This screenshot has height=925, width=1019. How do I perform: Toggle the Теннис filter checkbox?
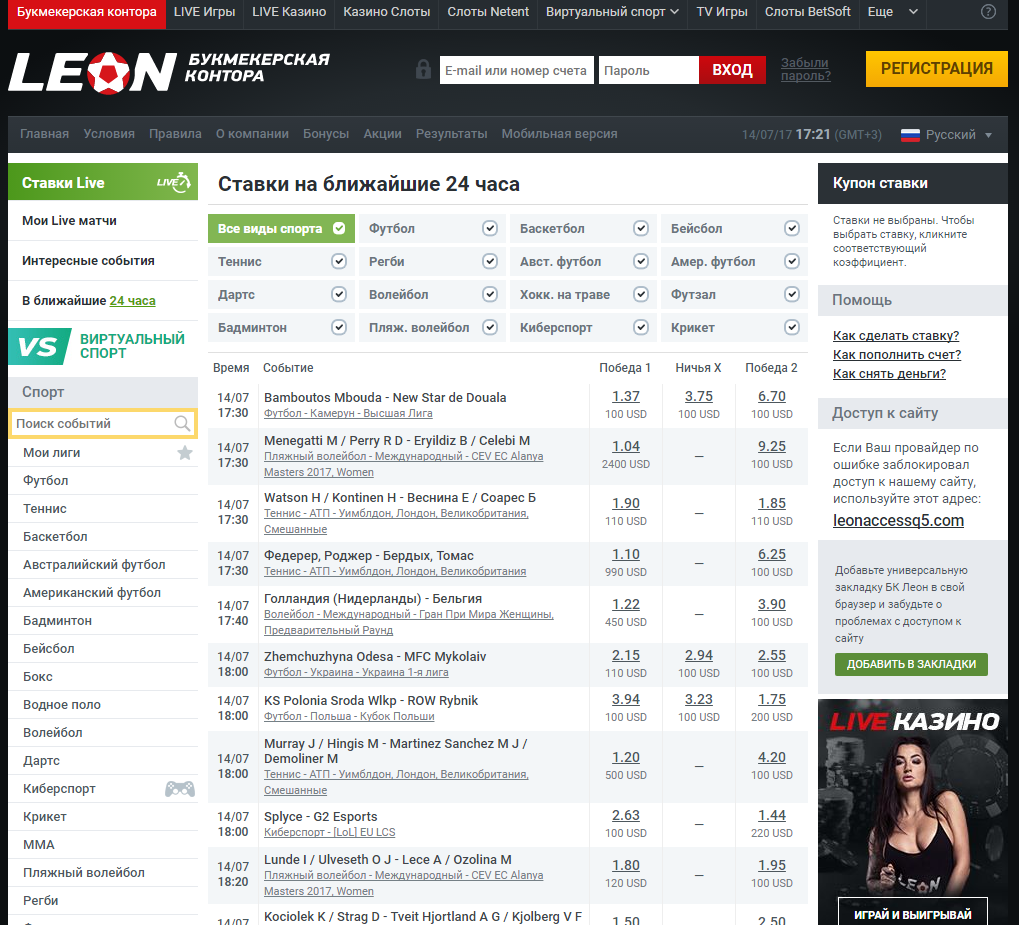pyautogui.click(x=339, y=261)
